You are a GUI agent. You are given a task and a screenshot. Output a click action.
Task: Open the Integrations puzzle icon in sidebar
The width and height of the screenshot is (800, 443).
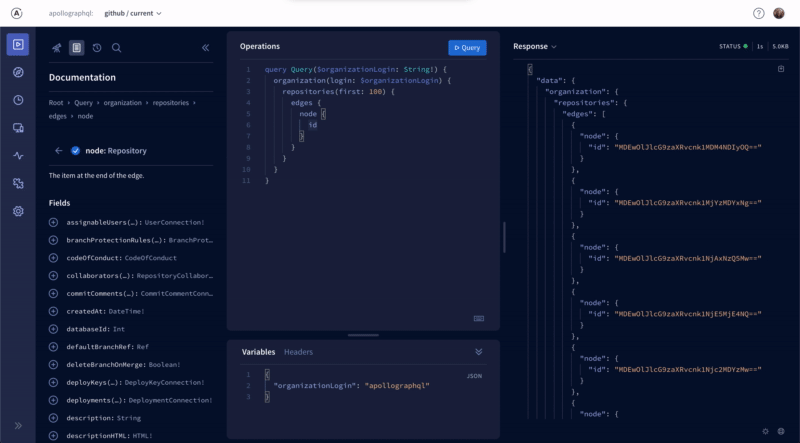(x=18, y=183)
